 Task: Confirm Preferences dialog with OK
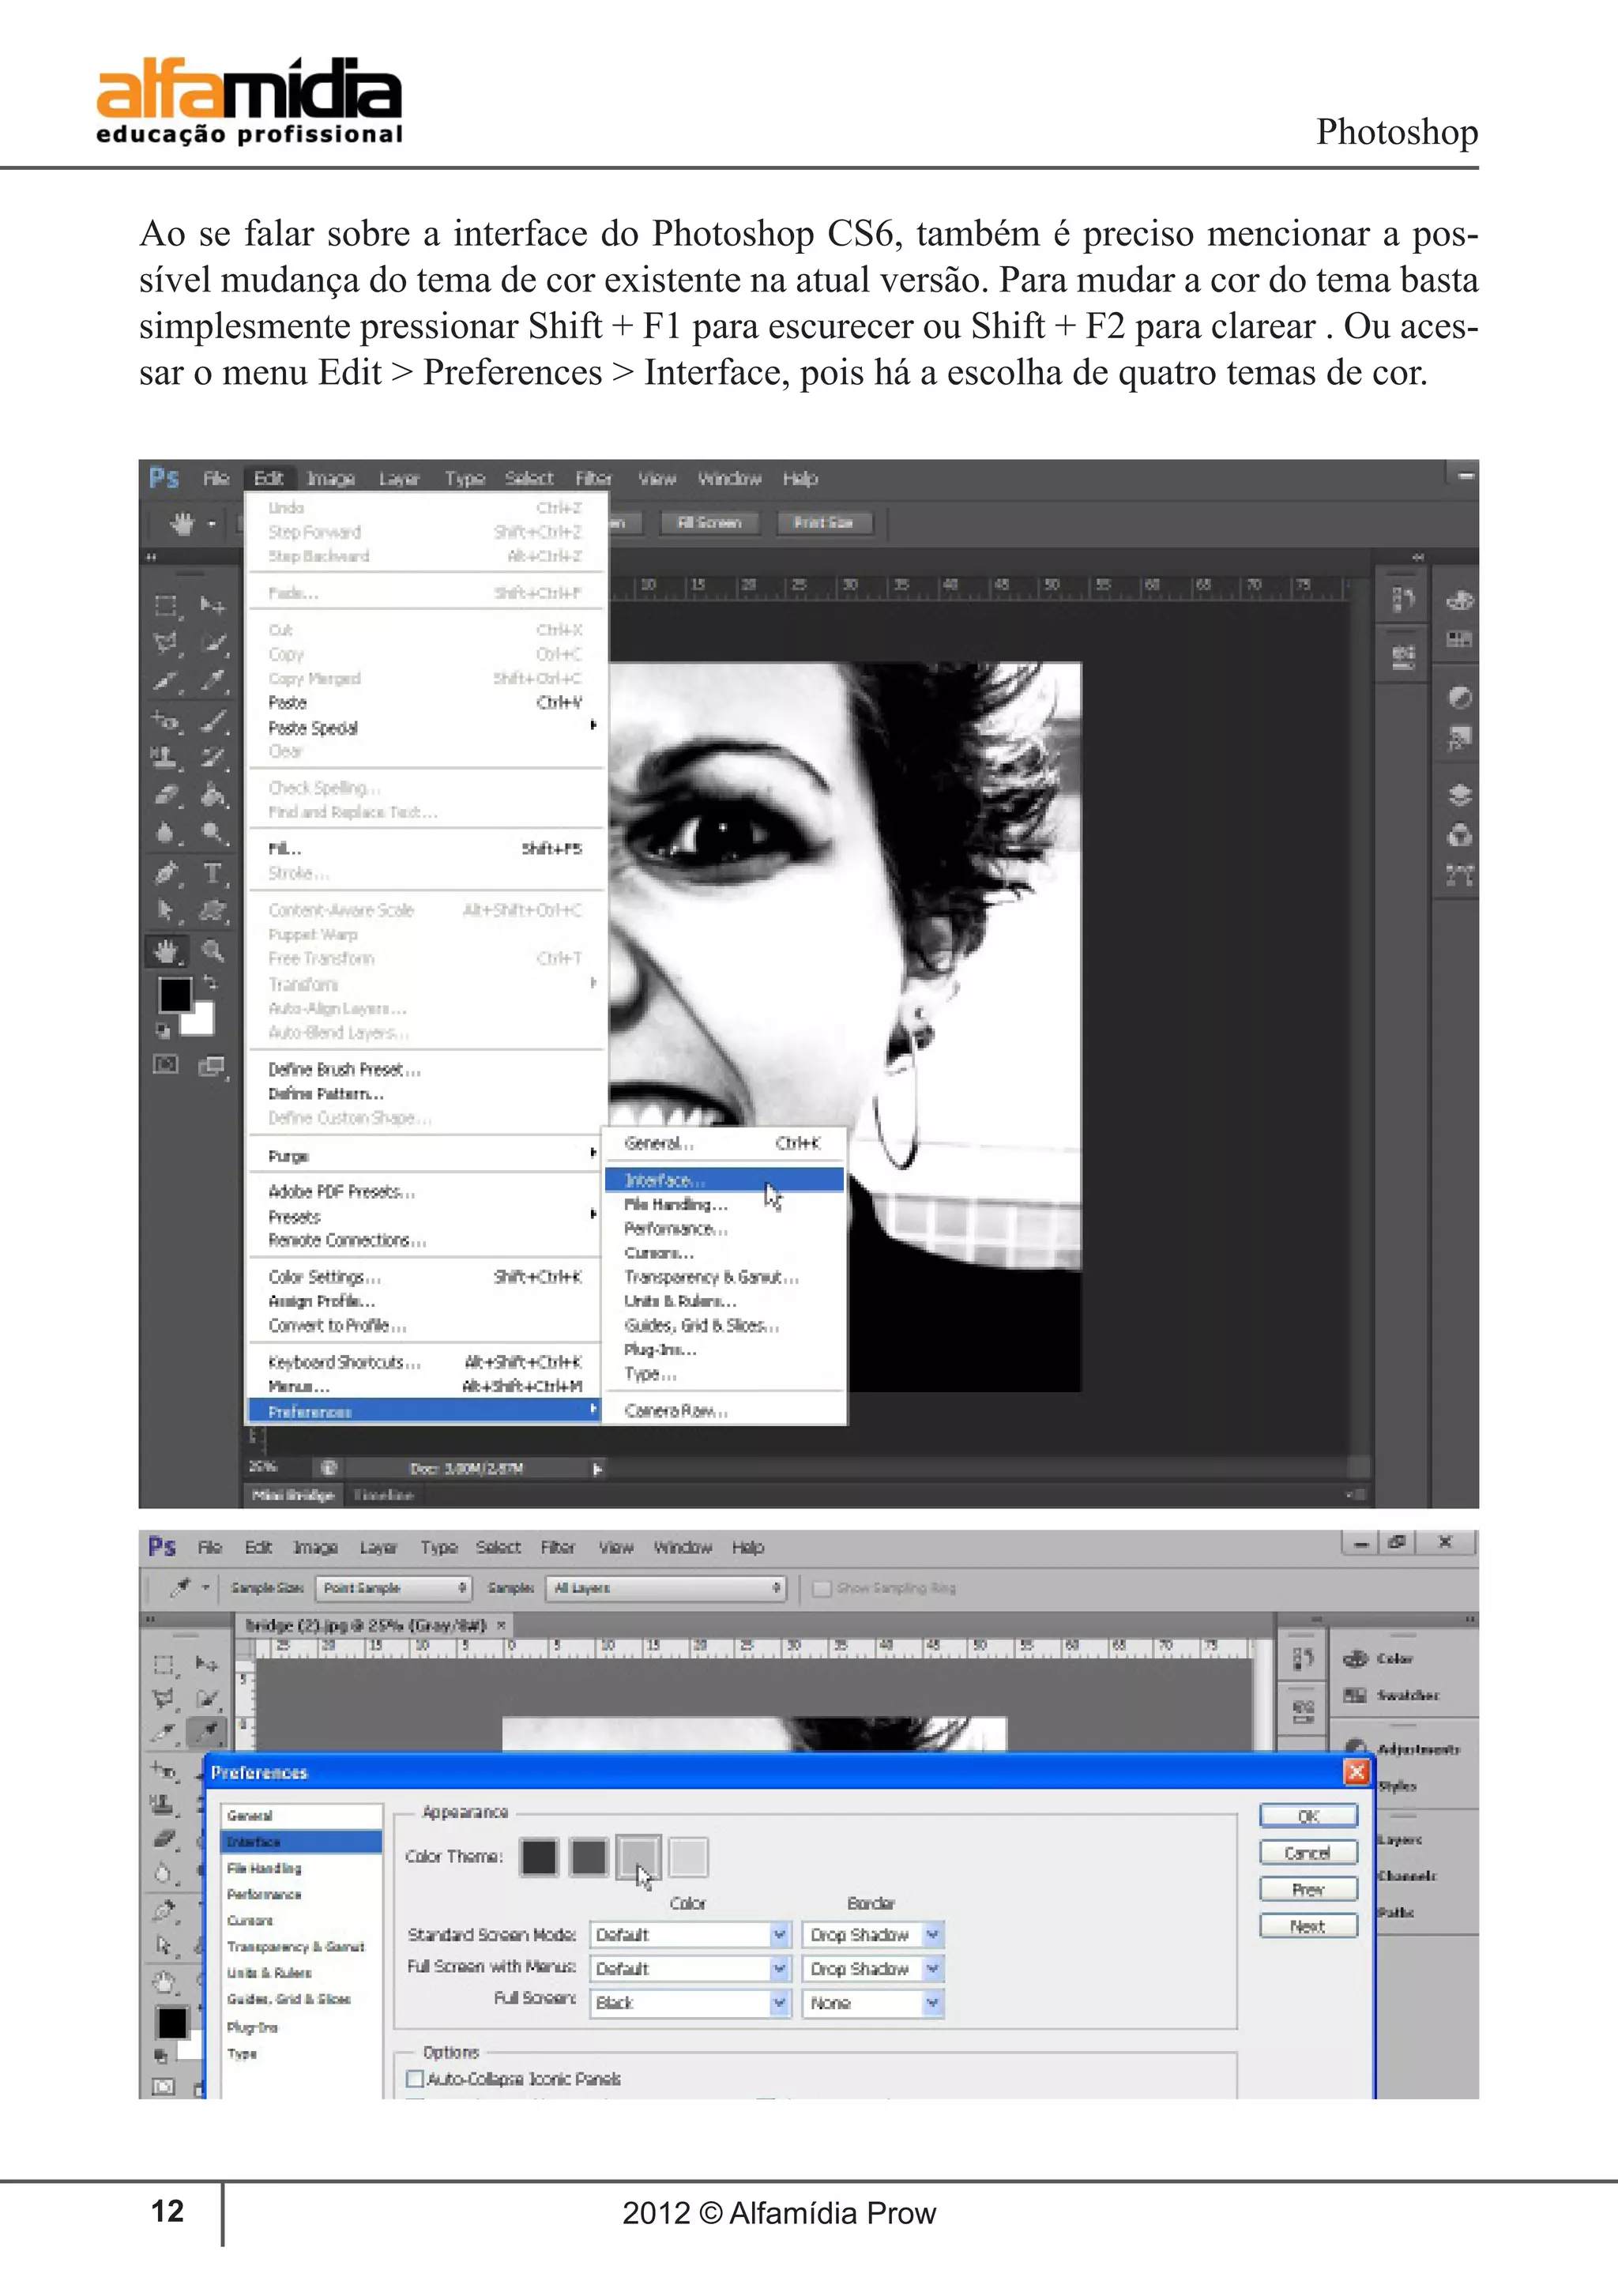point(1308,1816)
